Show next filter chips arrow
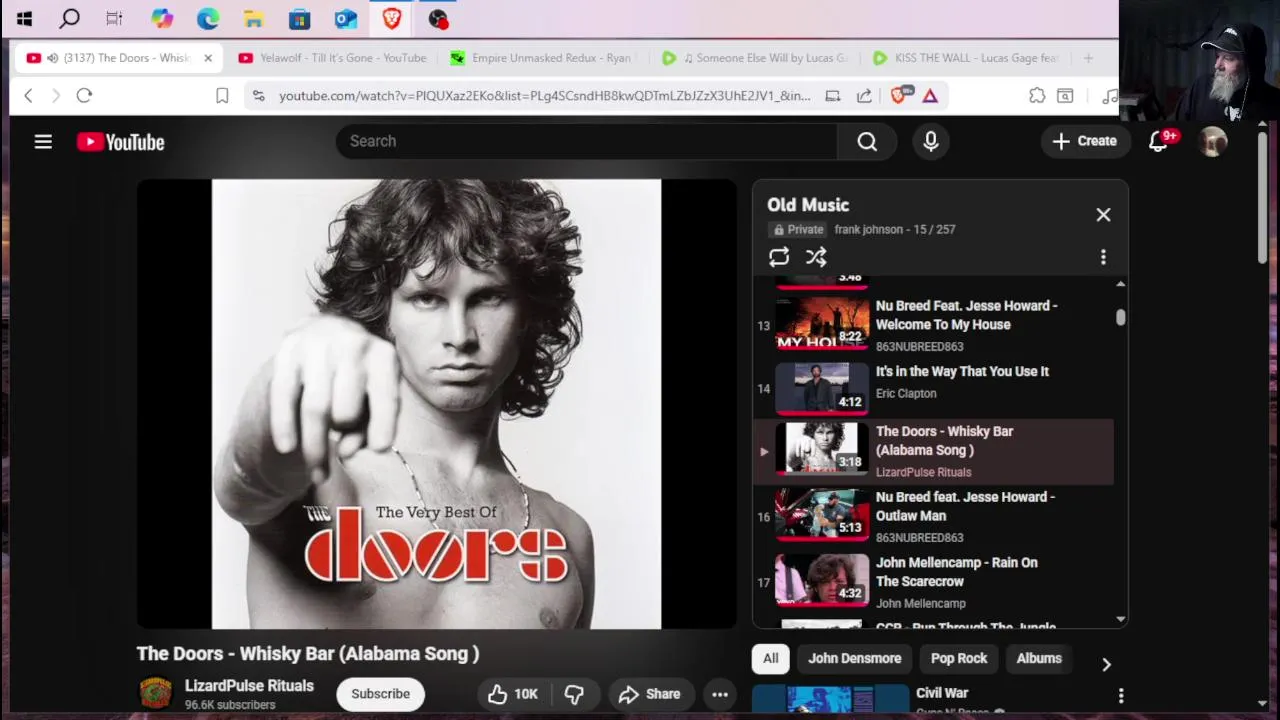The image size is (1280, 720). coord(1106,664)
